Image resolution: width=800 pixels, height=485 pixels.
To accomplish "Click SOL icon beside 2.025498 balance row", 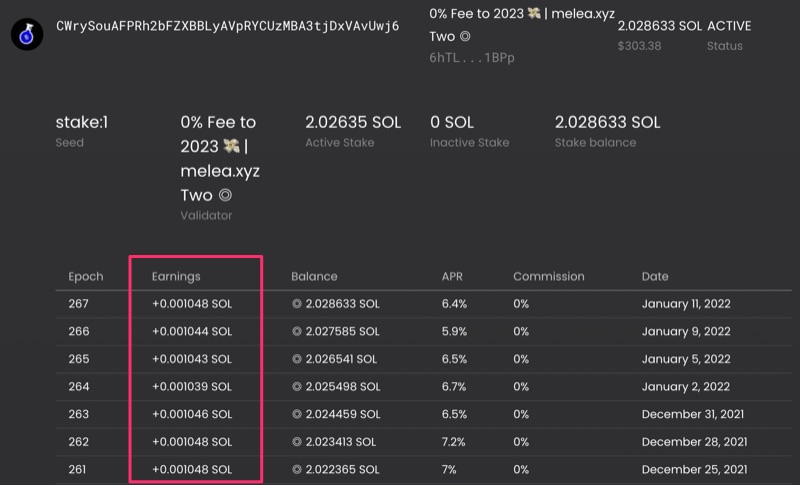I will tap(296, 387).
